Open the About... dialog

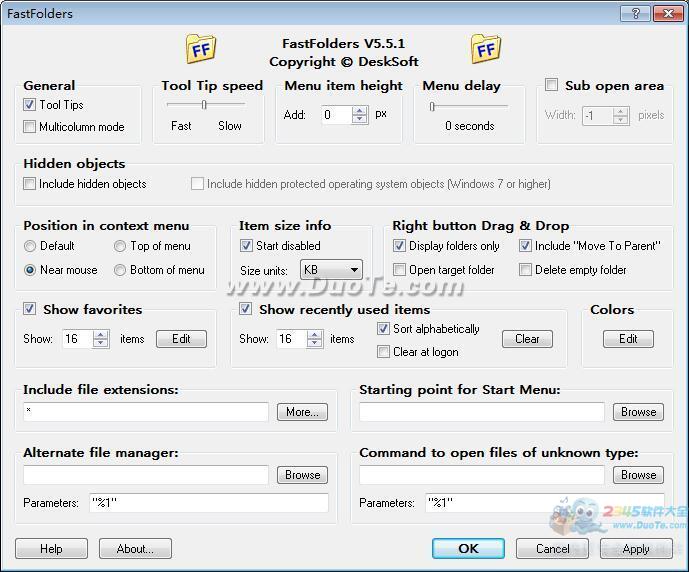point(135,549)
